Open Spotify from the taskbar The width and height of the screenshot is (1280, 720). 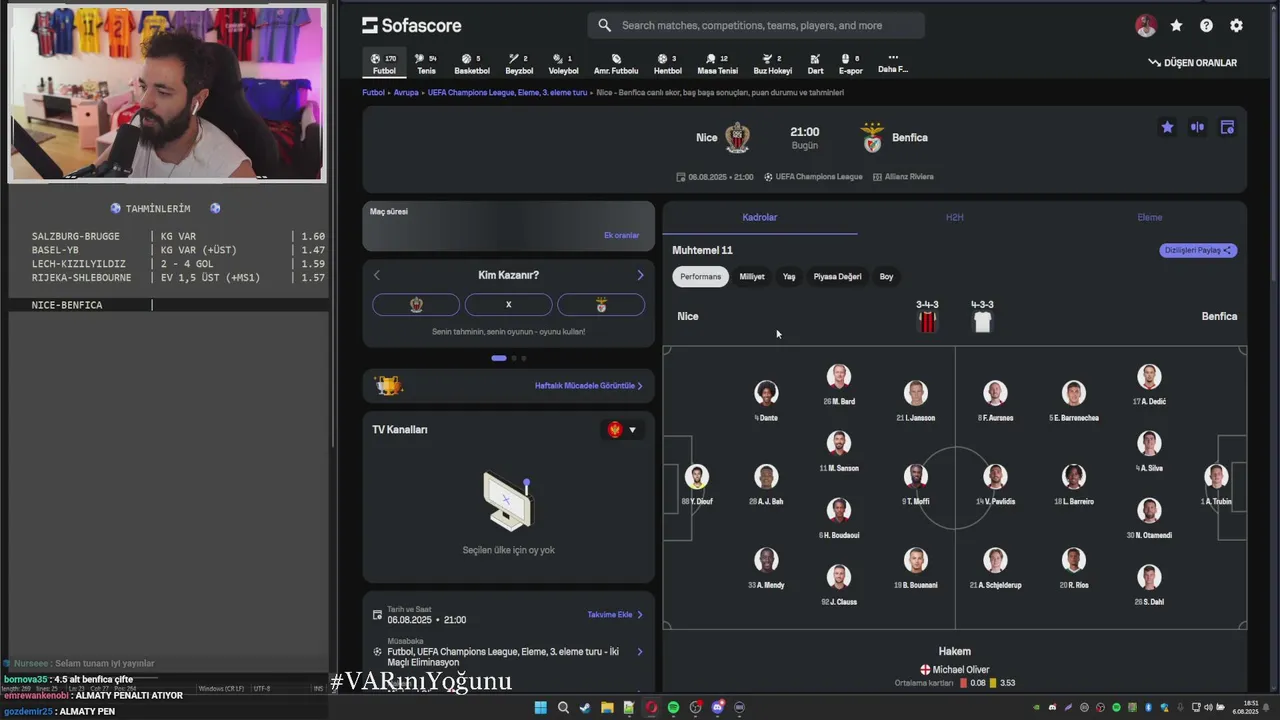(673, 707)
